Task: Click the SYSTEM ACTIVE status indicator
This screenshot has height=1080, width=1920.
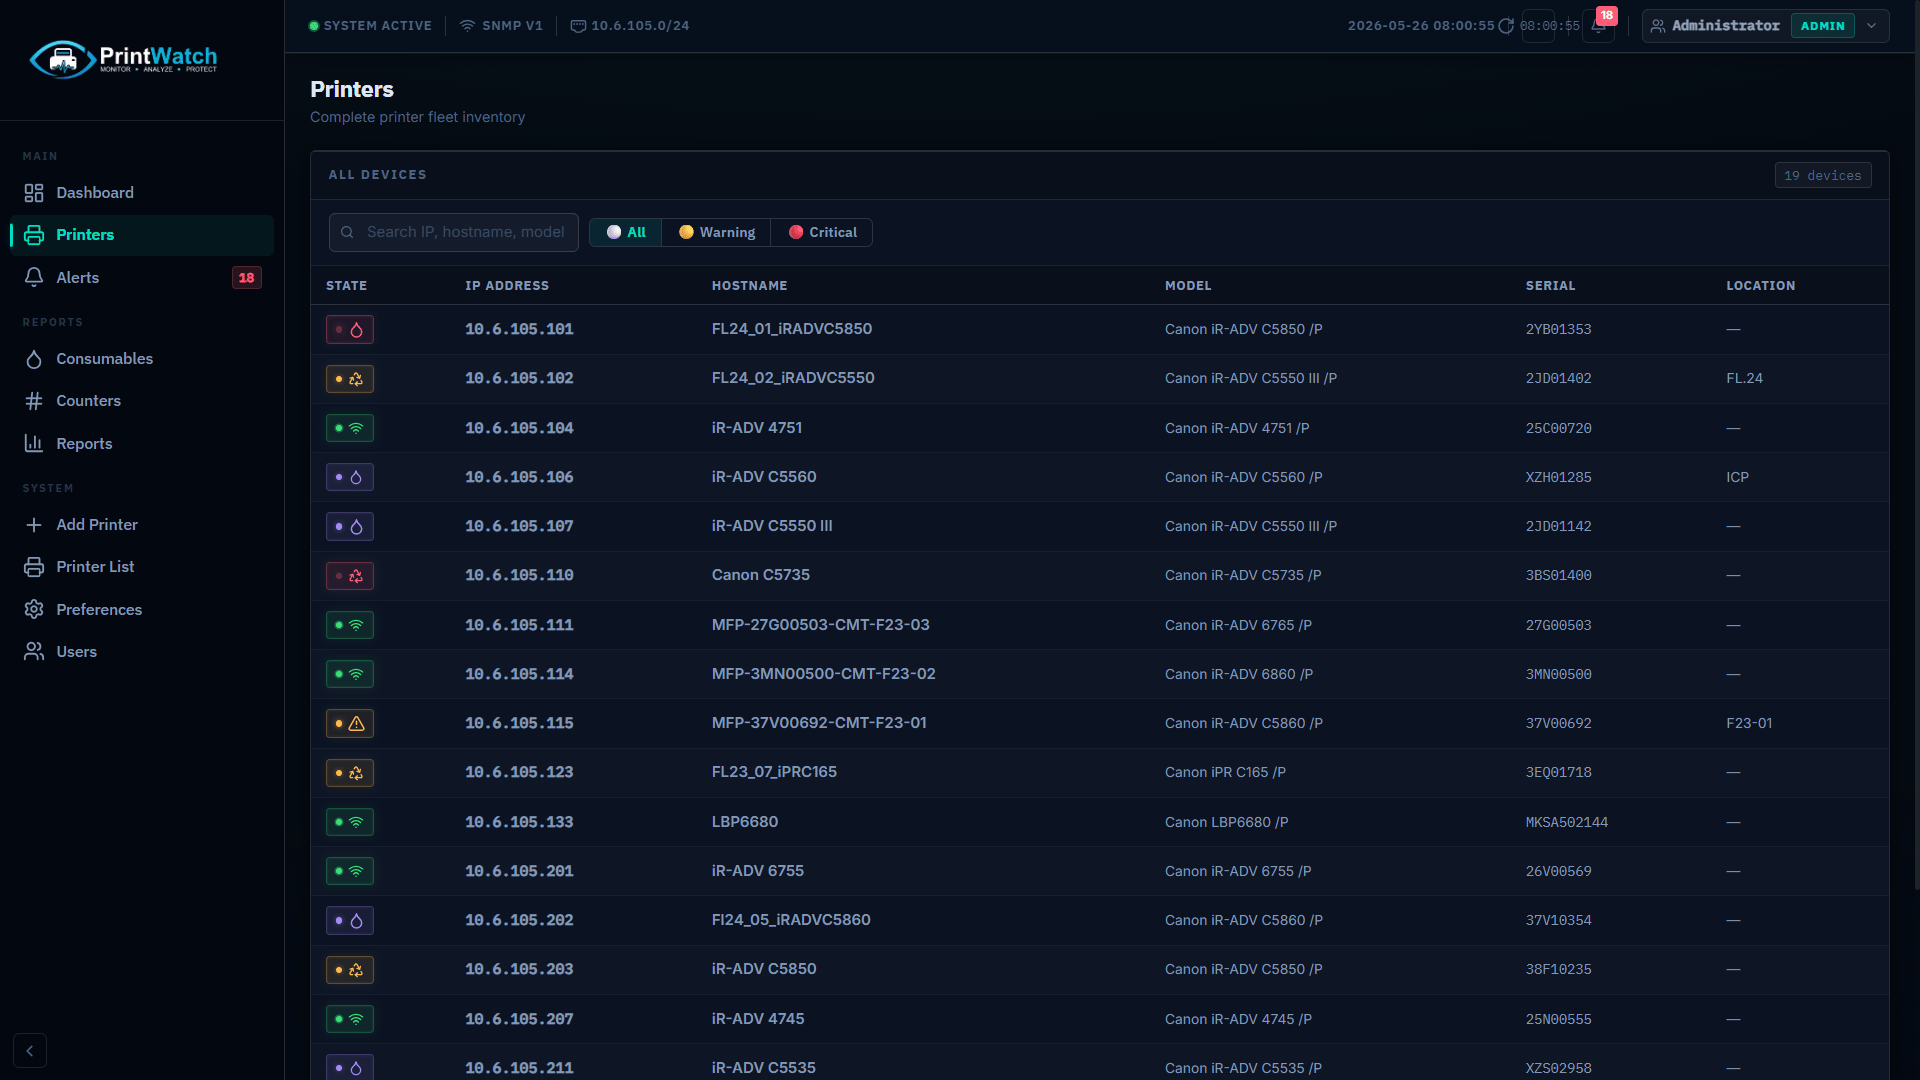Action: pos(370,26)
